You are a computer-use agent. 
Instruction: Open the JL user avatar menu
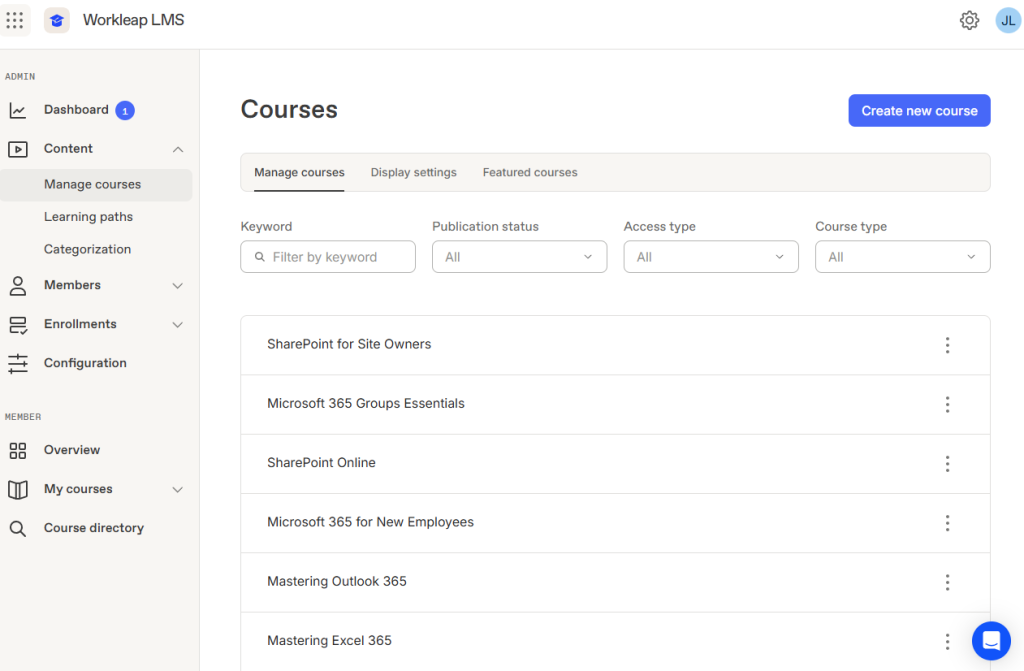[1008, 20]
